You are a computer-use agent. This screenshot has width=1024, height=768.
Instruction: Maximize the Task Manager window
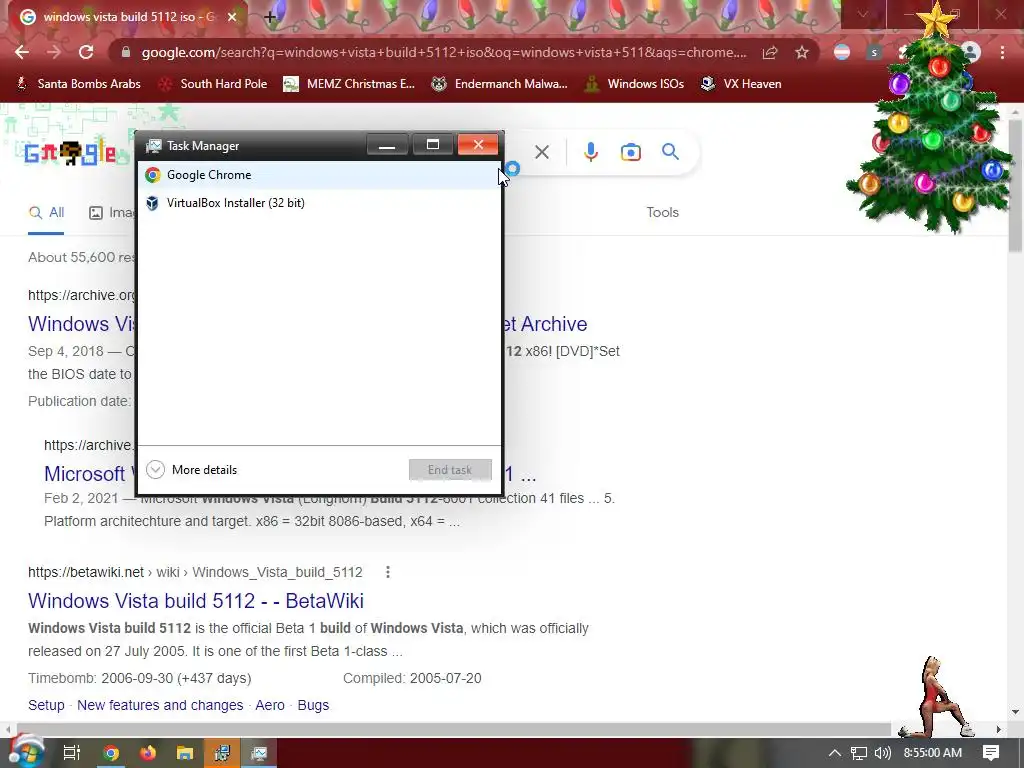click(432, 145)
